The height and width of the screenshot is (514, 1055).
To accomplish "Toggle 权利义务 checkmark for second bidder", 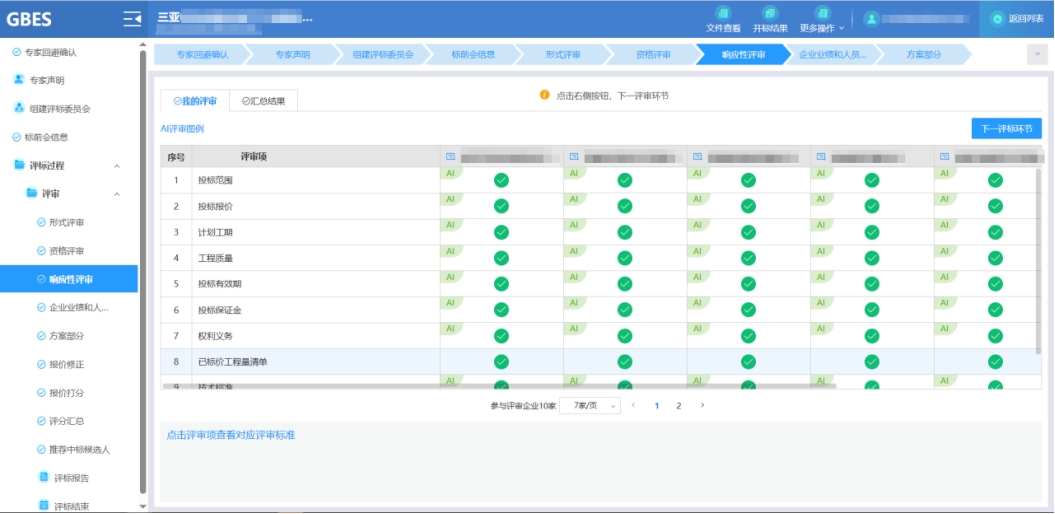I will point(625,336).
